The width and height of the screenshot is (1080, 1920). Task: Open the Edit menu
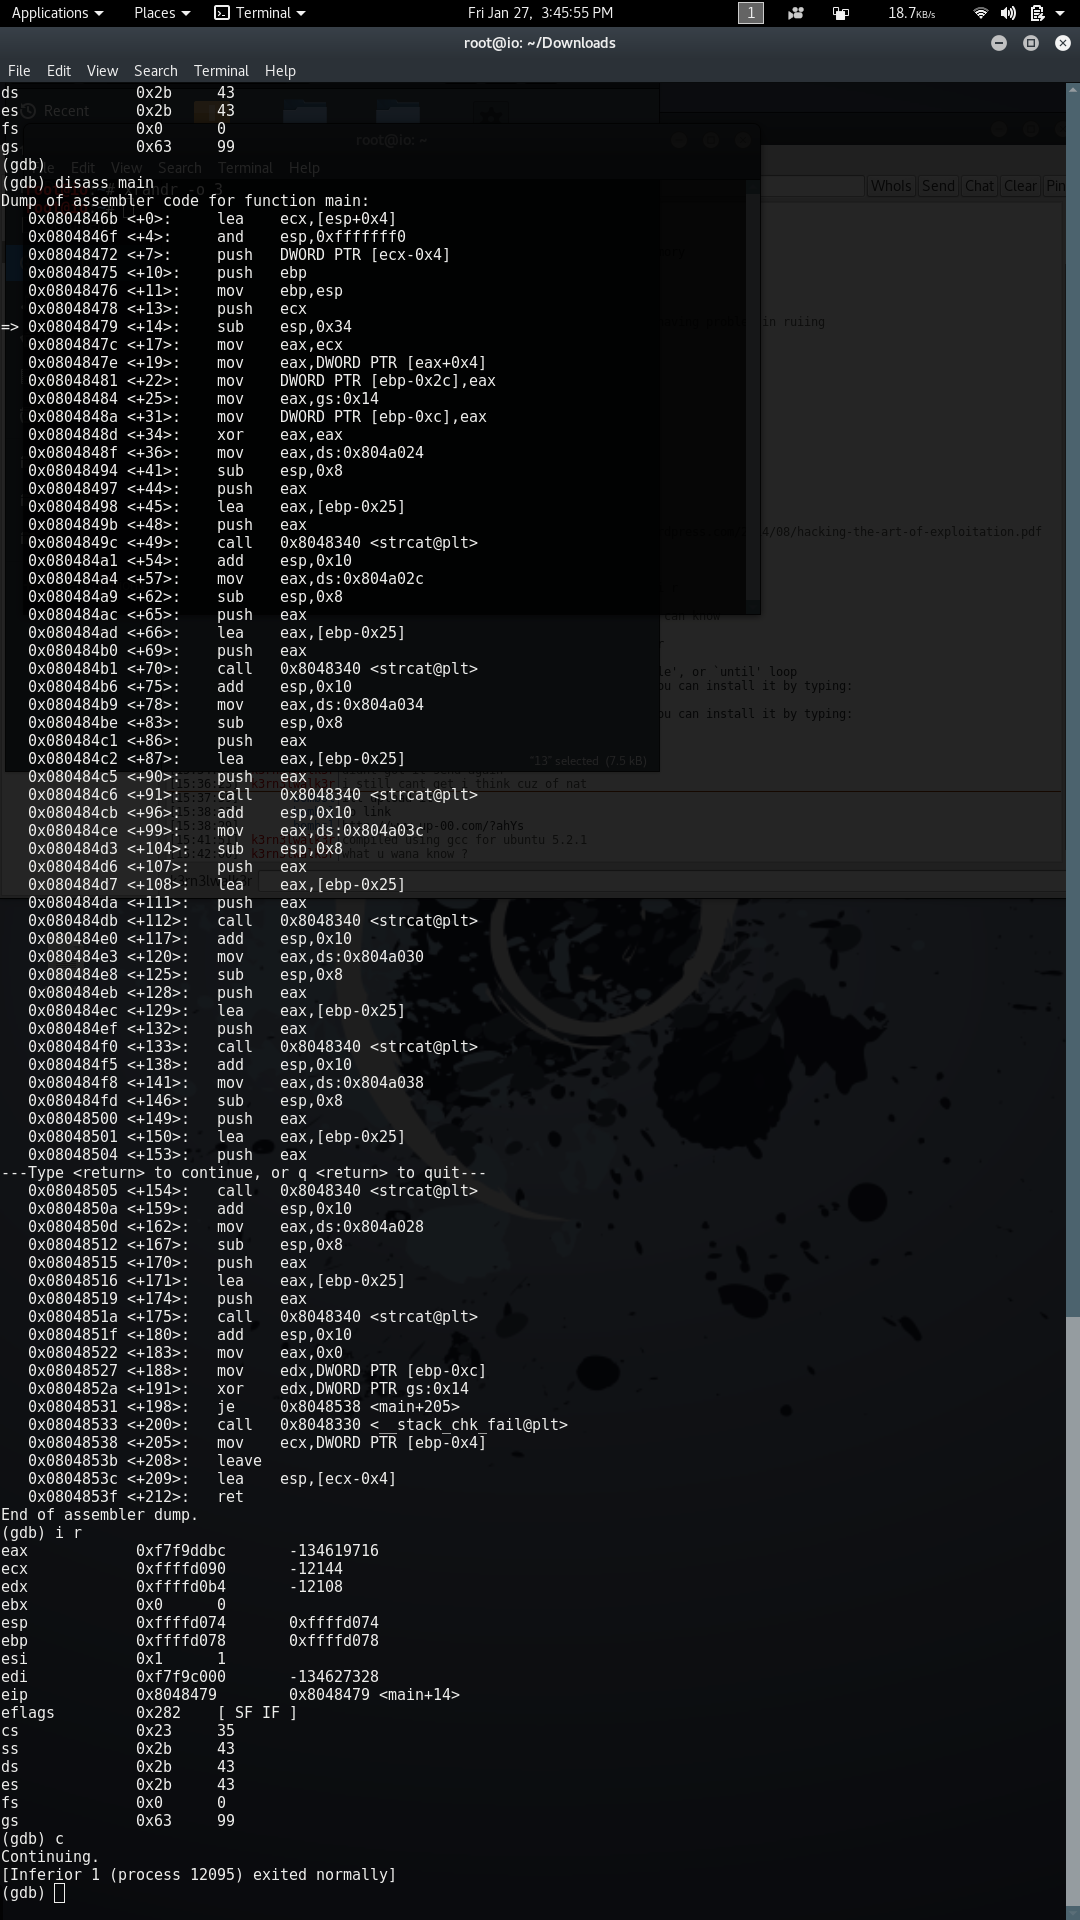(59, 71)
